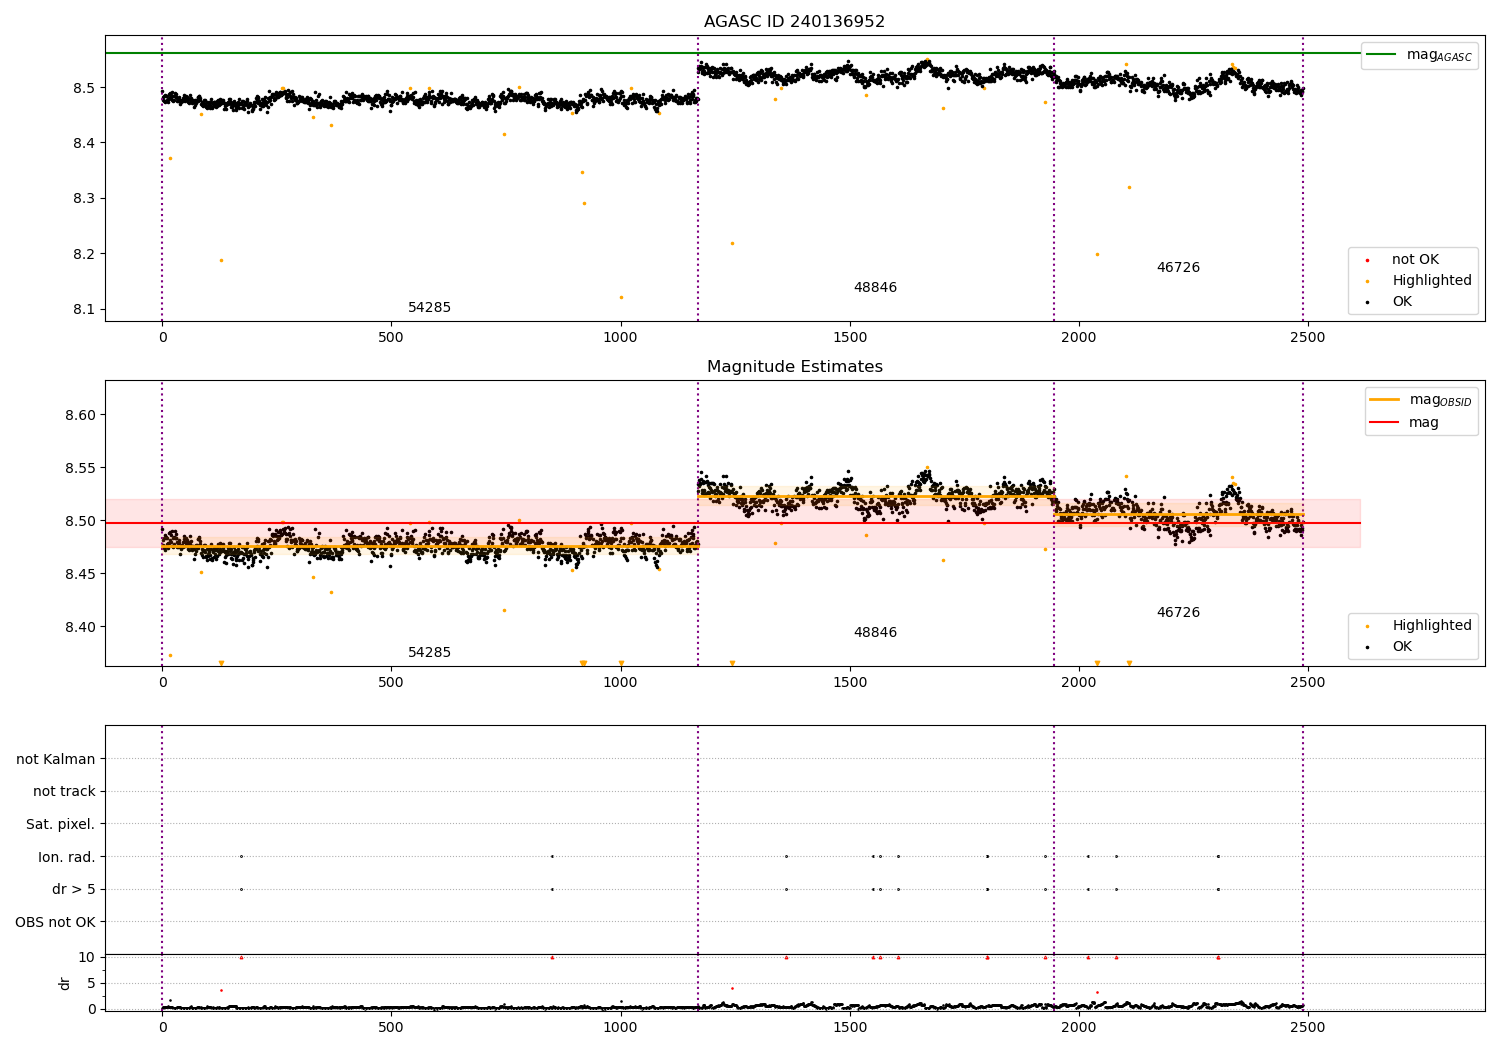Click the orange line sample beside mag OBSID
Viewport: 1500px width, 1050px height.
(x=1385, y=400)
